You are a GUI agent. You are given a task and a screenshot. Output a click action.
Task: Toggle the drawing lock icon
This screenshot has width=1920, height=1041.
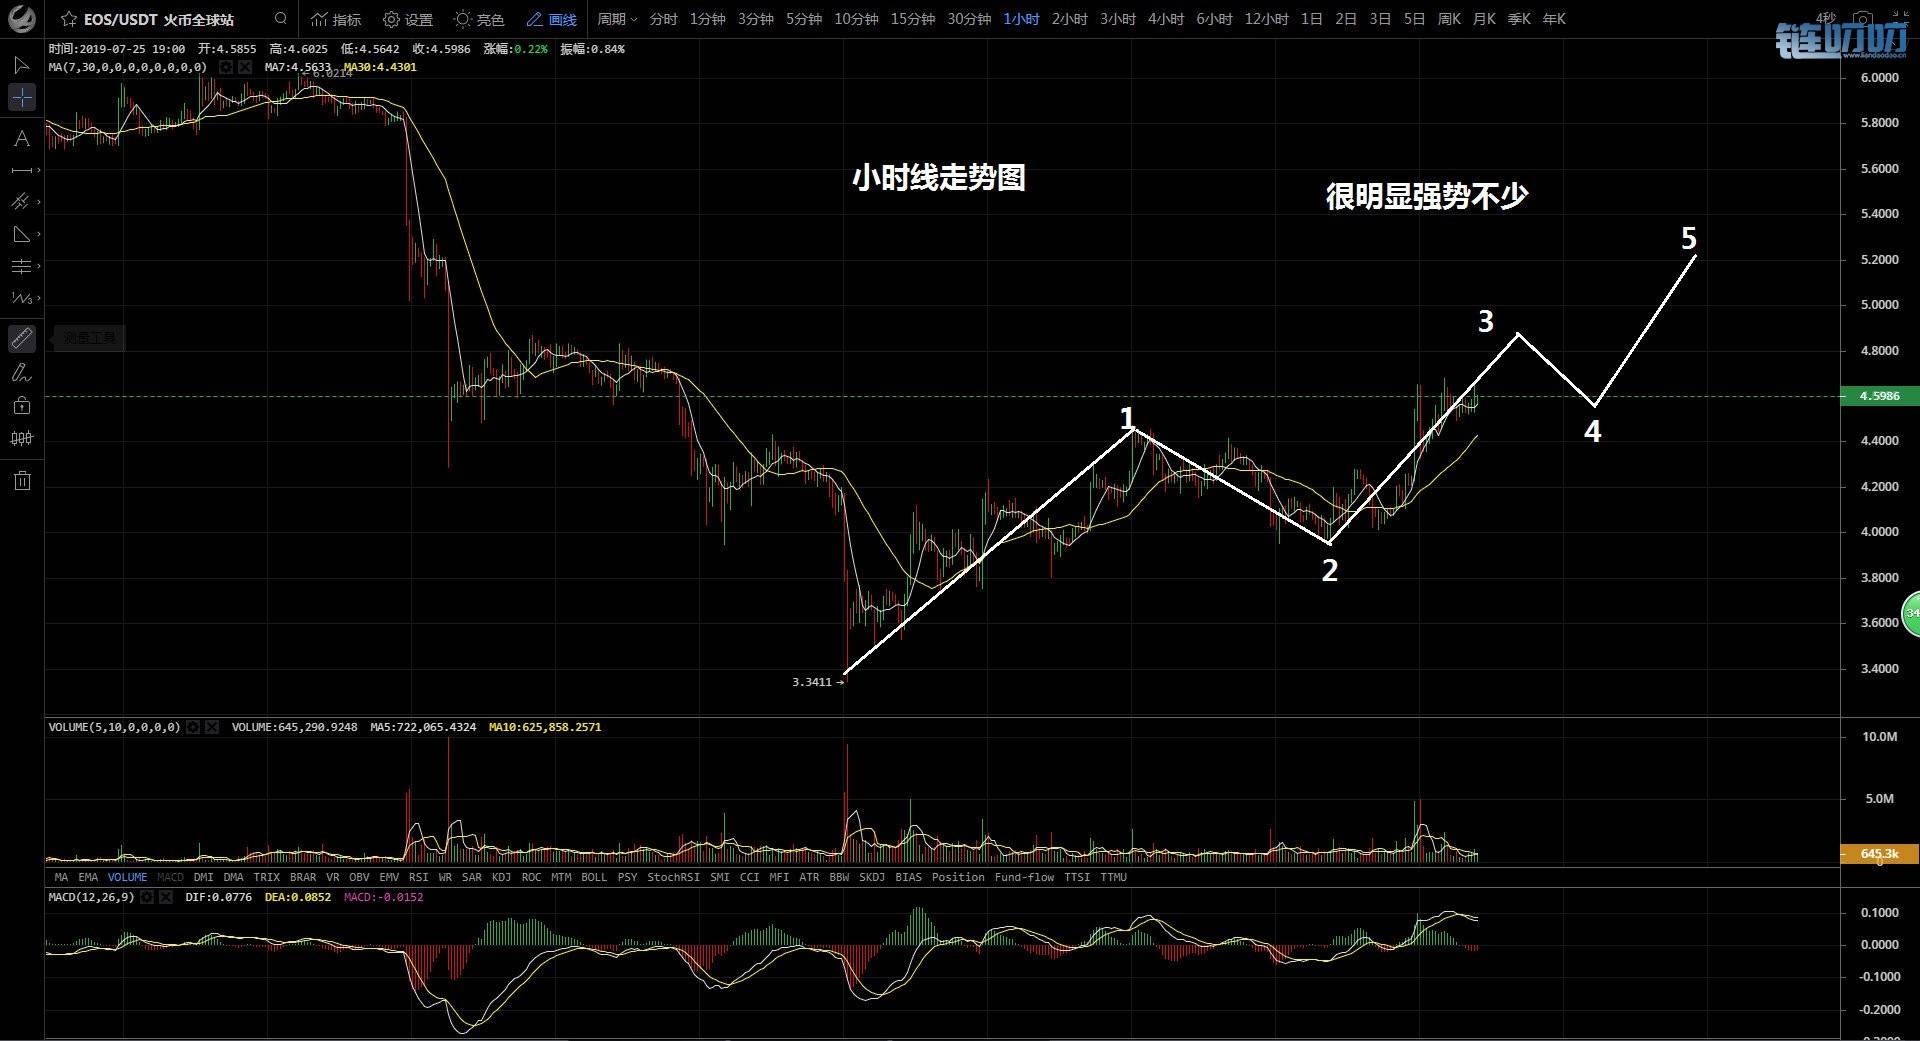(21, 405)
